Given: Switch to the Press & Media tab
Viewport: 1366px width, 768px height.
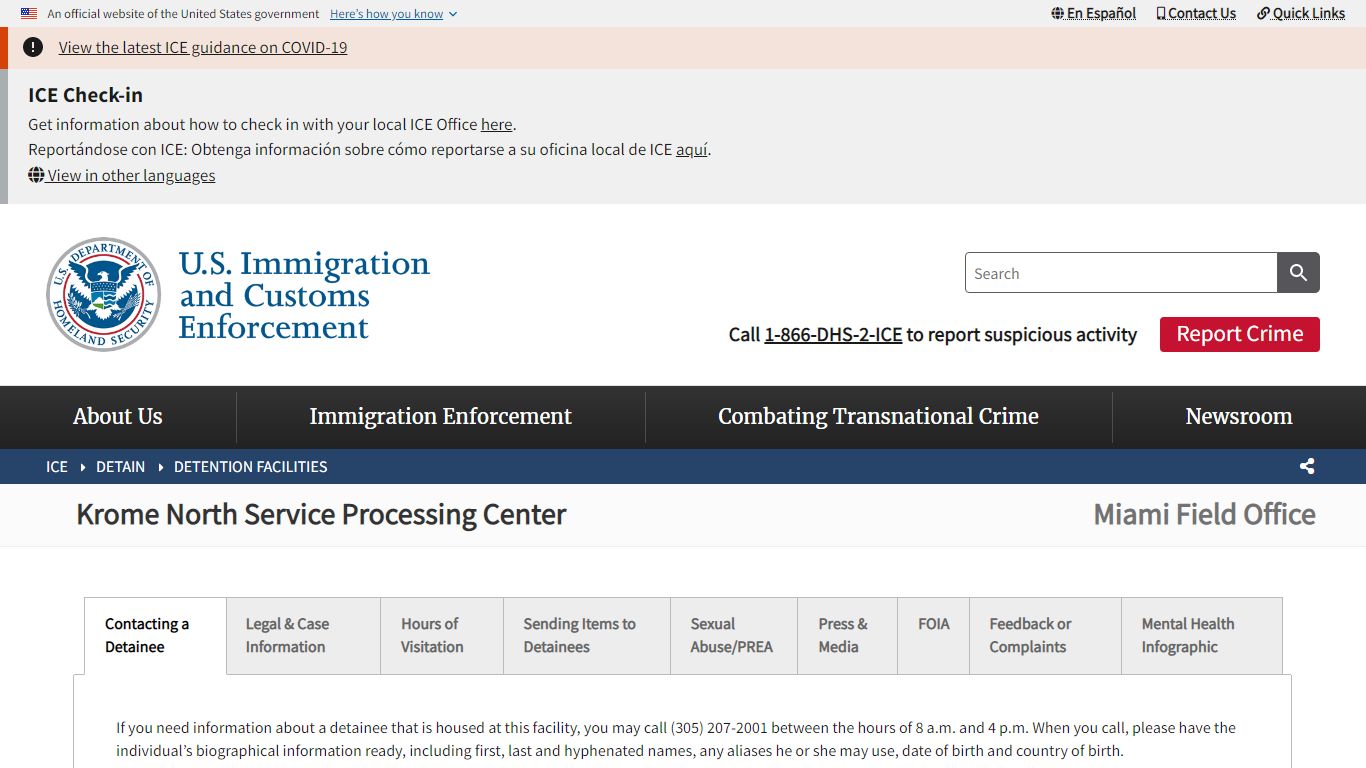Looking at the screenshot, I should tap(847, 635).
